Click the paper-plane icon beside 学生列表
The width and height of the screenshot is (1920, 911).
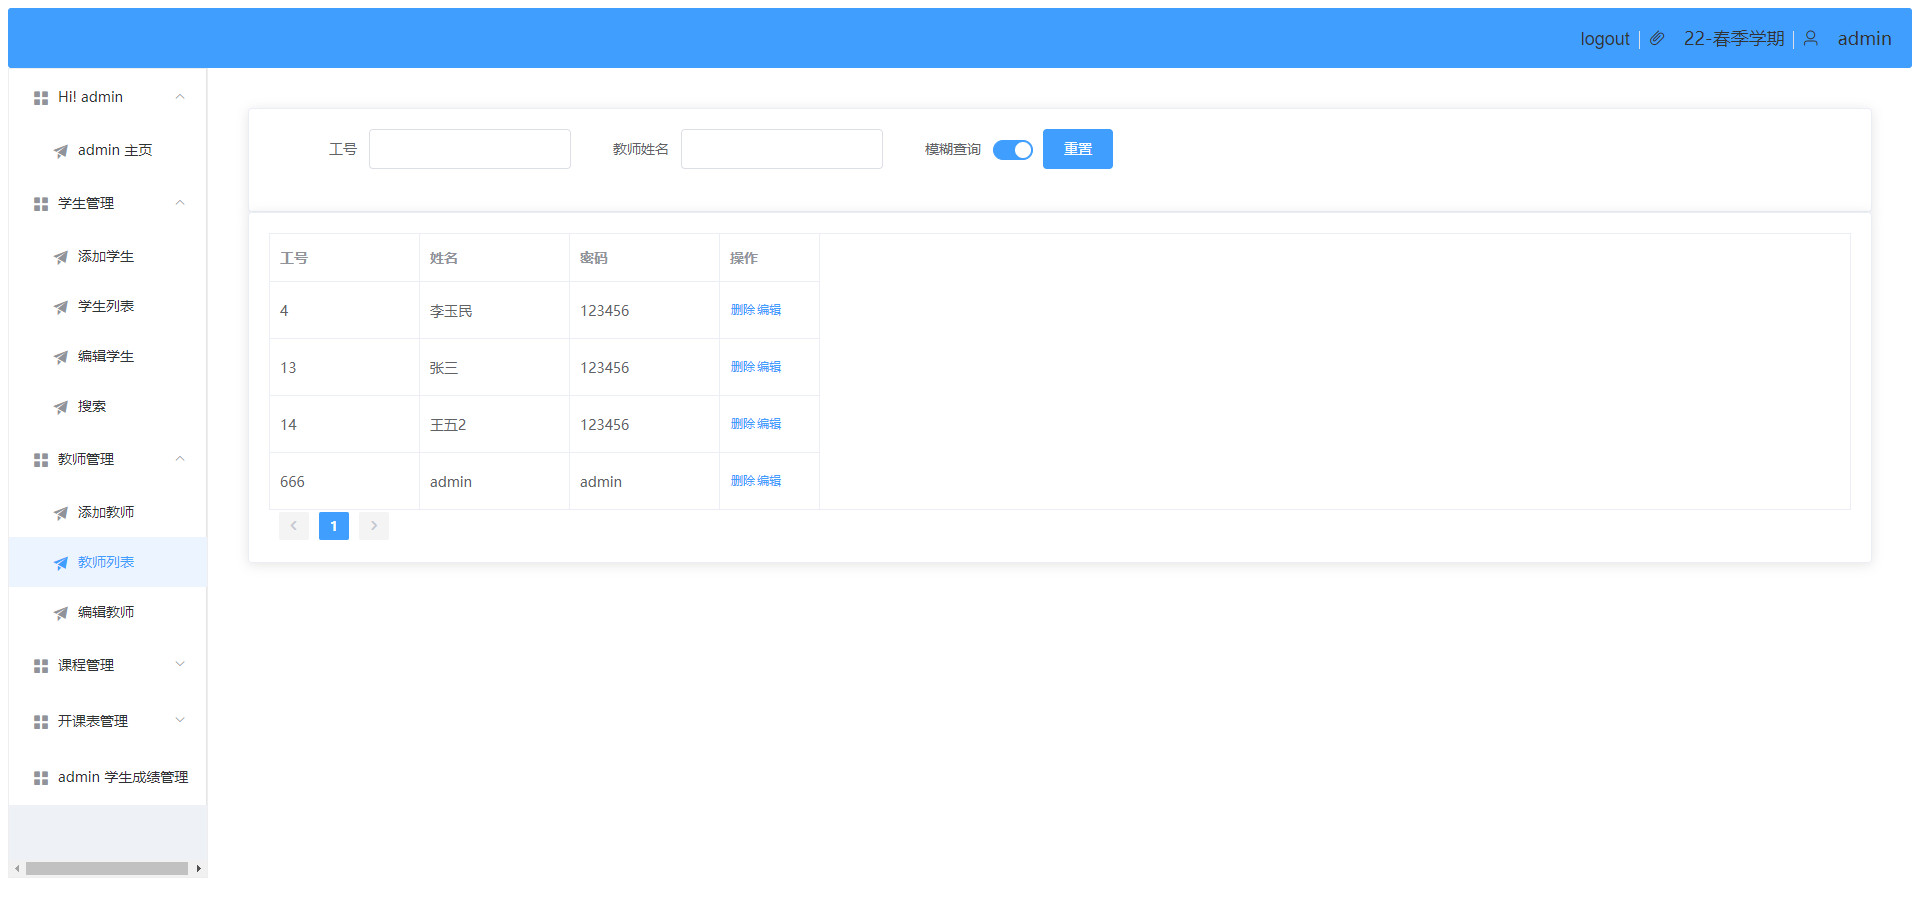pos(61,307)
